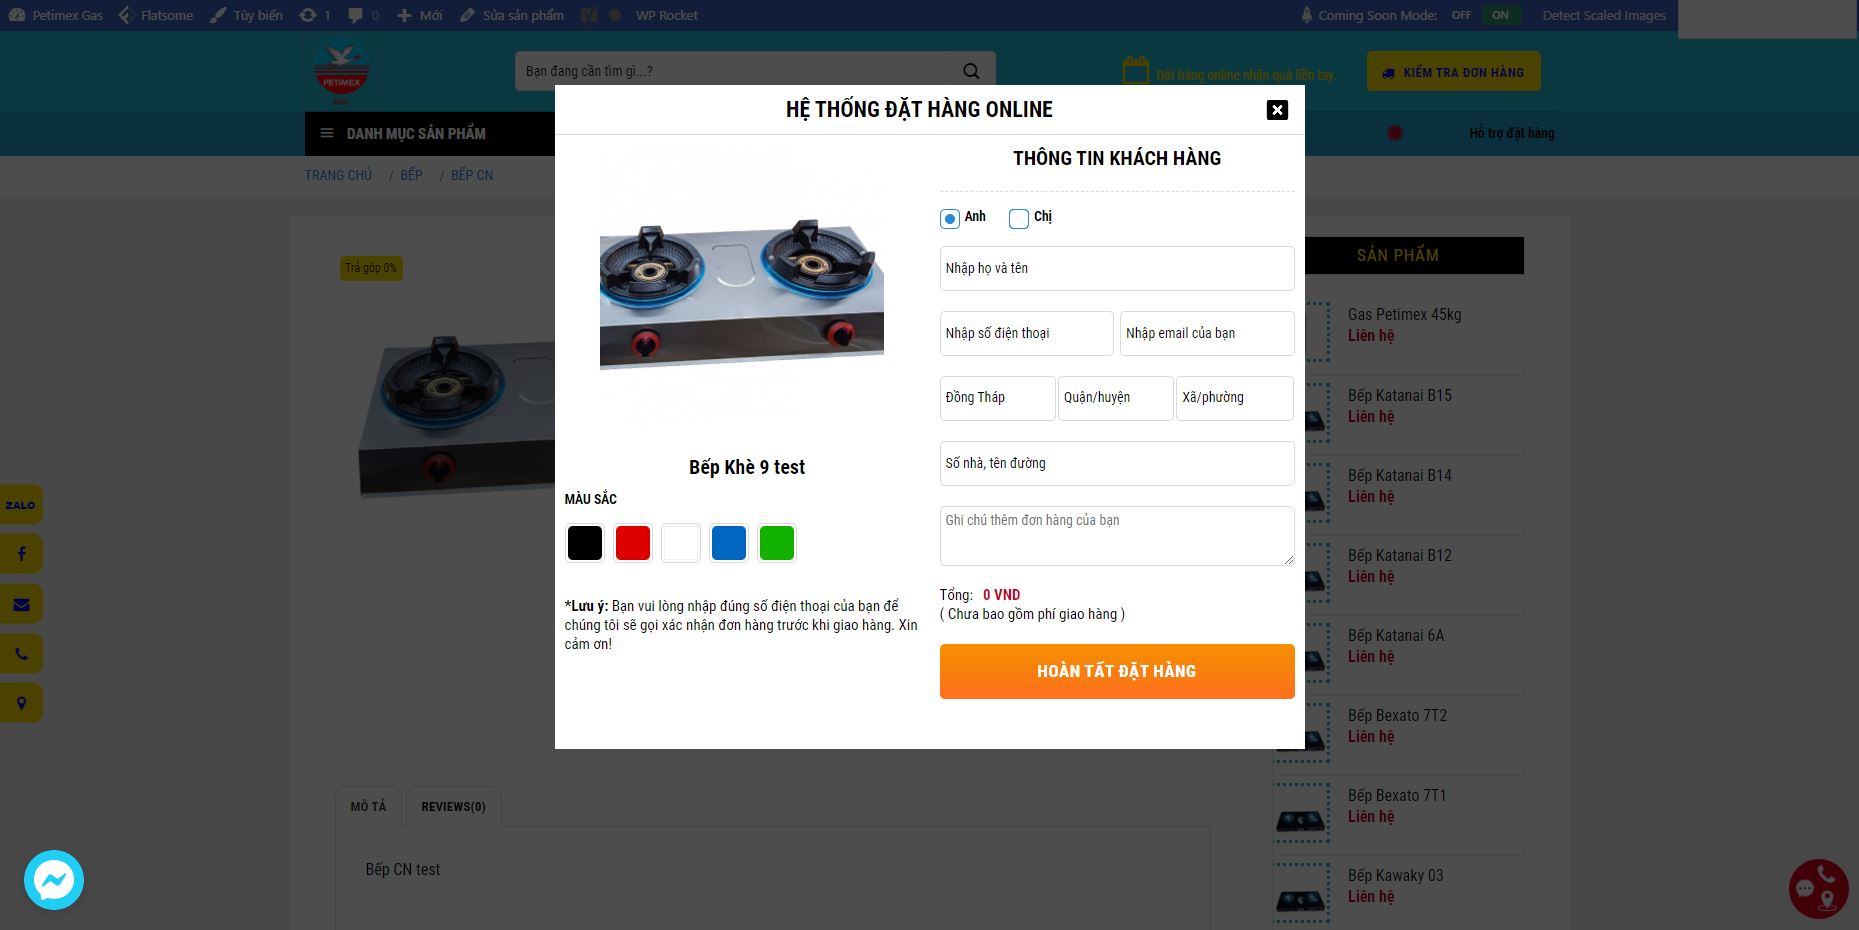Screen dimensions: 1859x930
Task: Open the Xã/phường dropdown
Action: 1234,398
